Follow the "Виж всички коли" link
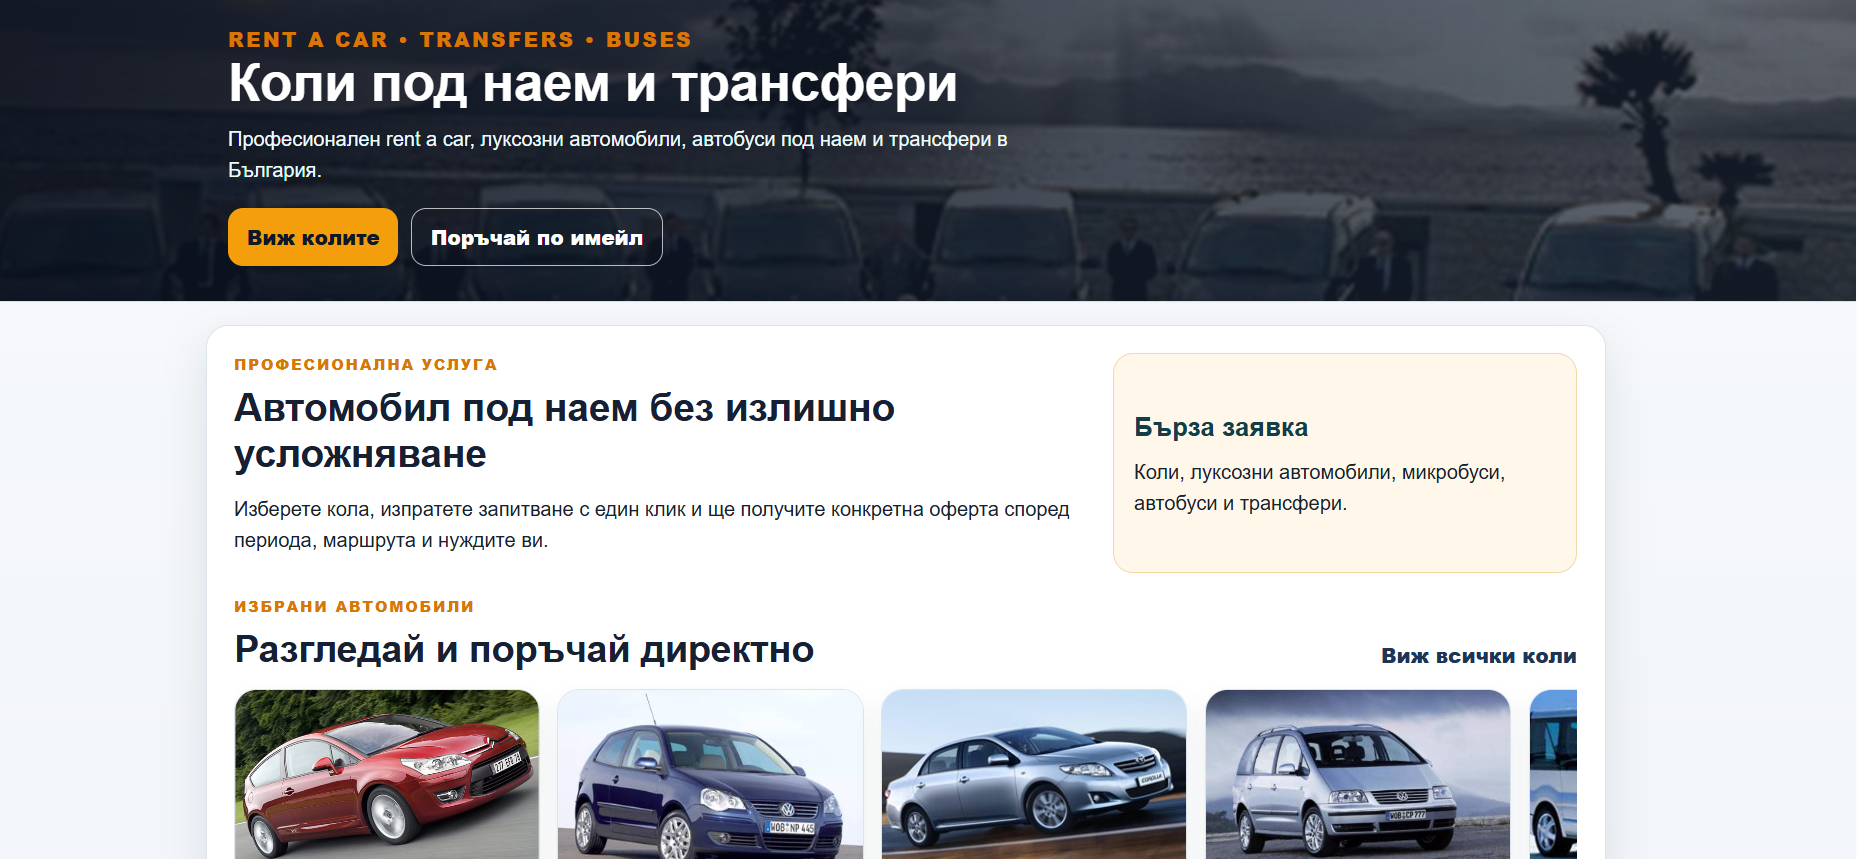The width and height of the screenshot is (1857, 859). point(1479,656)
